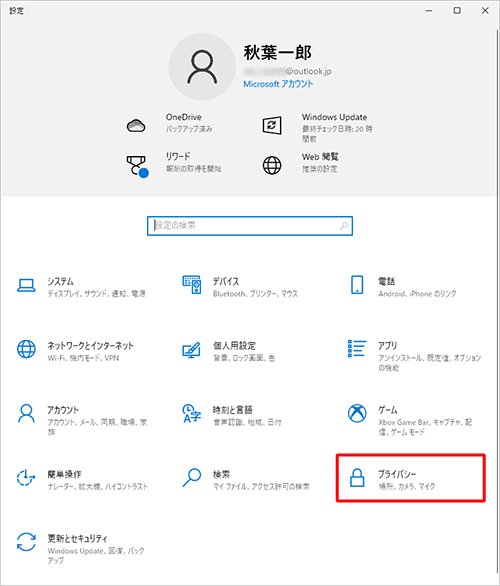Click the リワード label
Screen dimensions: 500x586
pyautogui.click(x=178, y=156)
